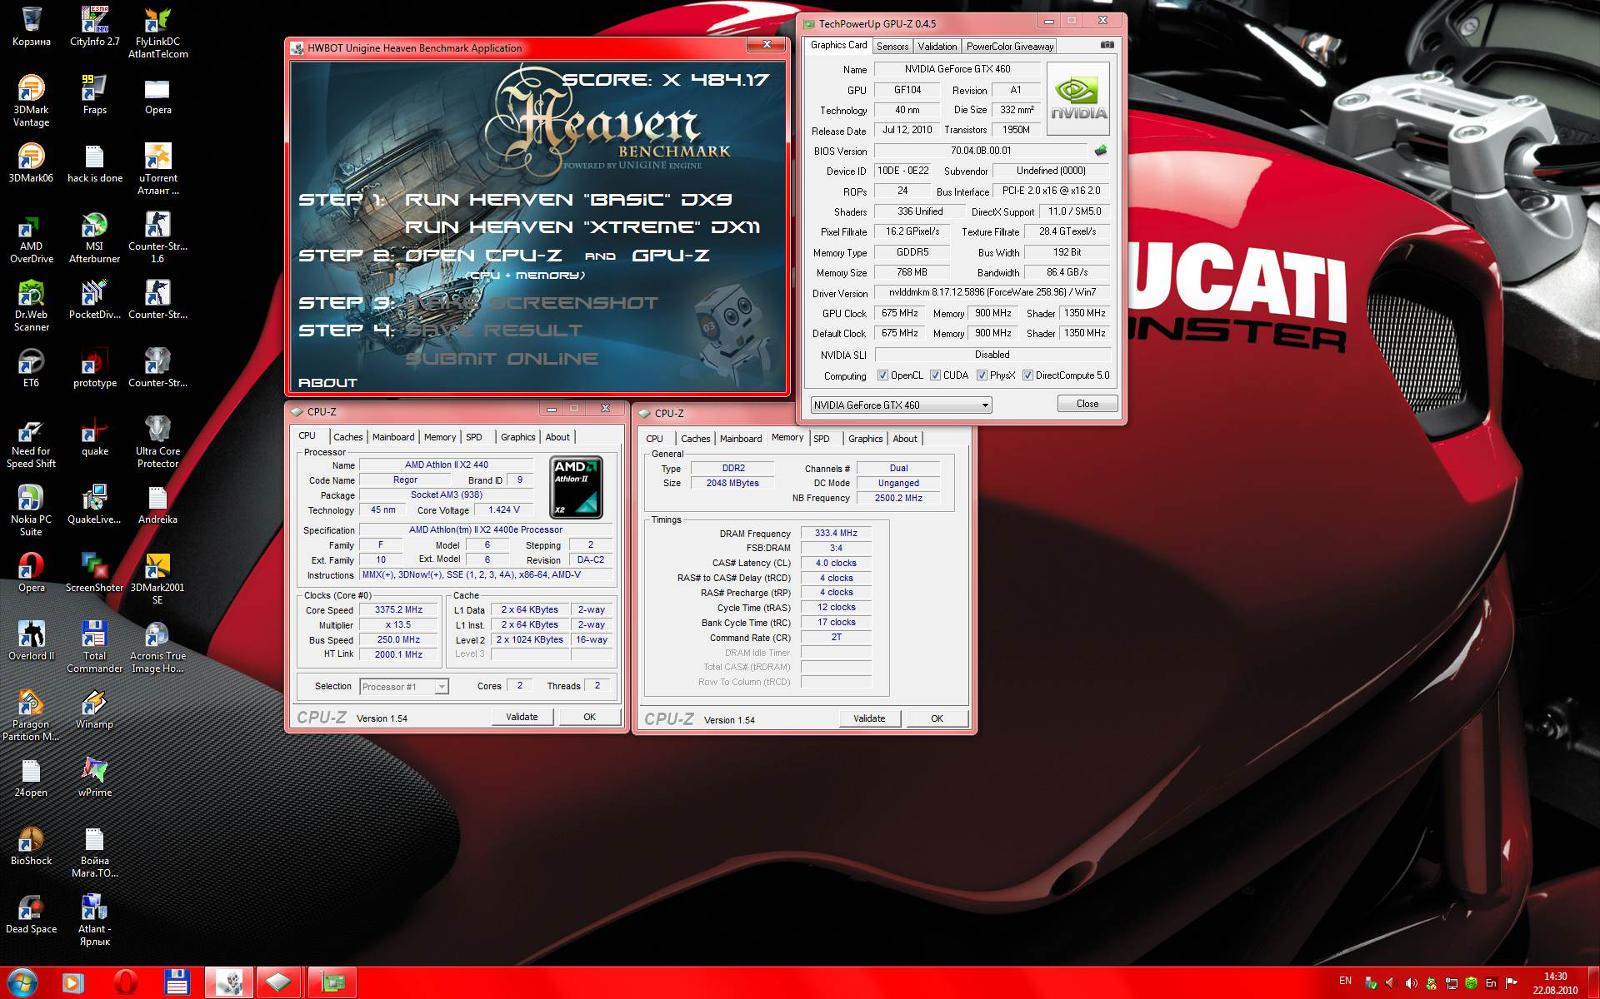Click Validate in the left CPU-Z window

pos(521,717)
